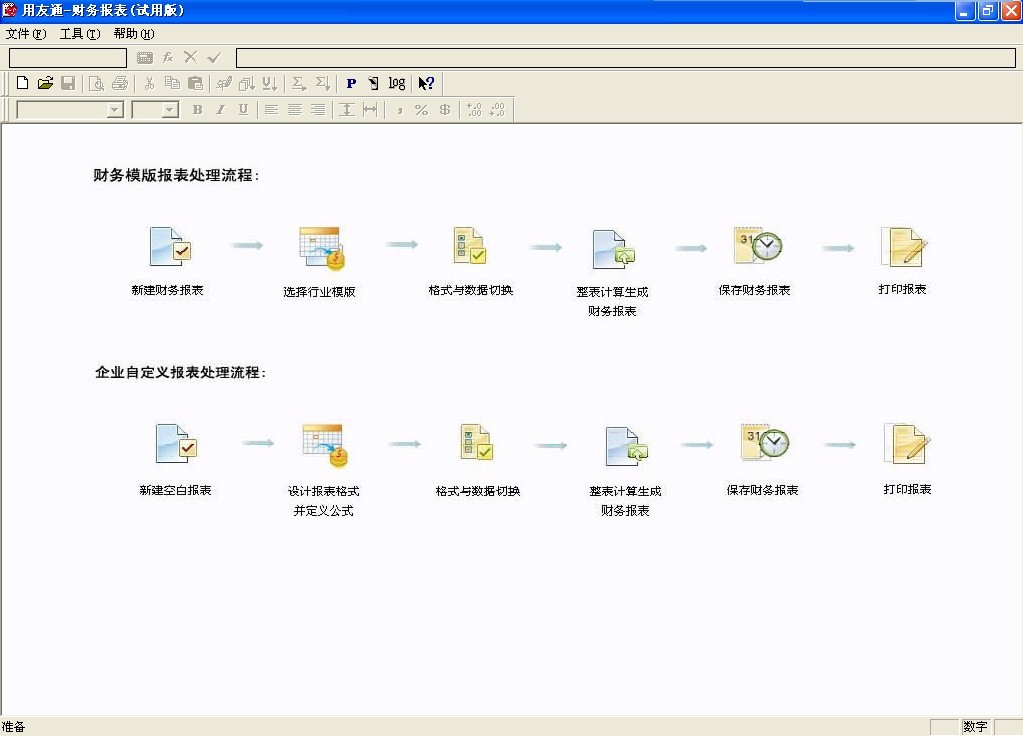Click the Open file folder icon
The width and height of the screenshot is (1023, 736).
45,84
